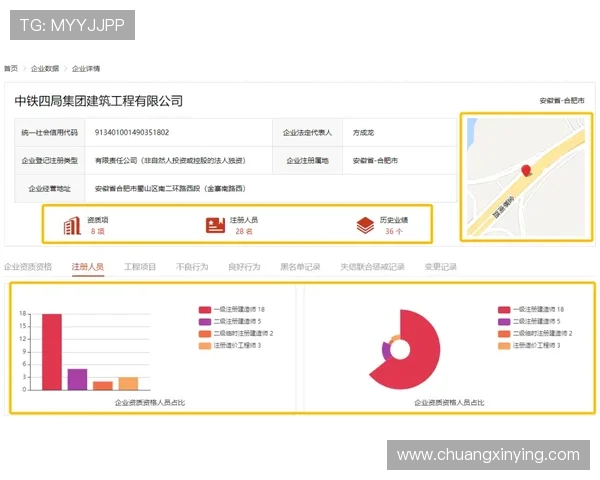Click the 有限责任公司 registration type value
Screen dimensions: 600x480
coord(170,160)
